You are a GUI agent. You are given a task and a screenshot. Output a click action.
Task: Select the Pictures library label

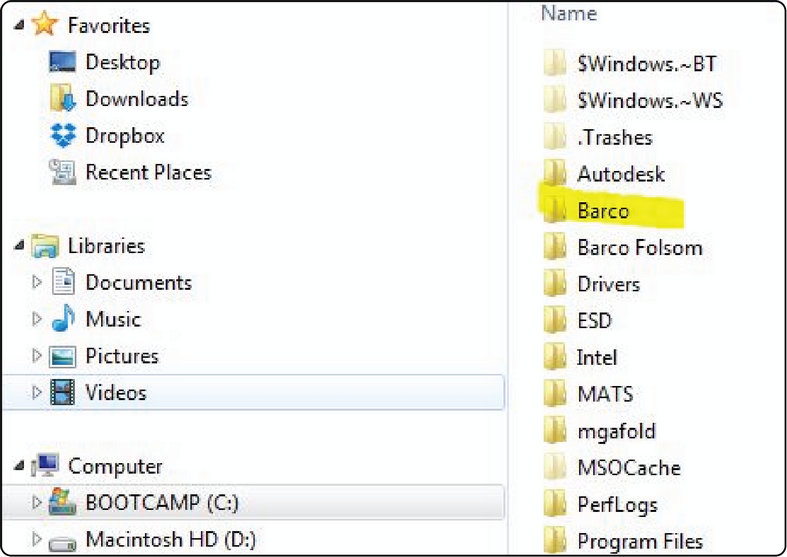coord(122,356)
